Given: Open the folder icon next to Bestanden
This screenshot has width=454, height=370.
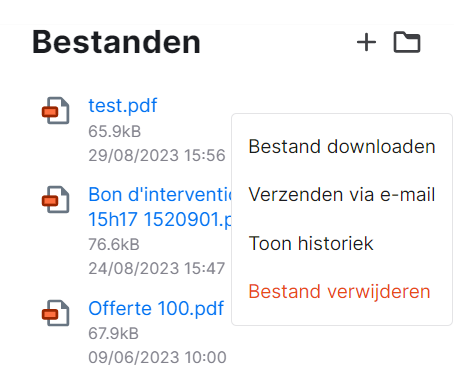Looking at the screenshot, I should (407, 42).
